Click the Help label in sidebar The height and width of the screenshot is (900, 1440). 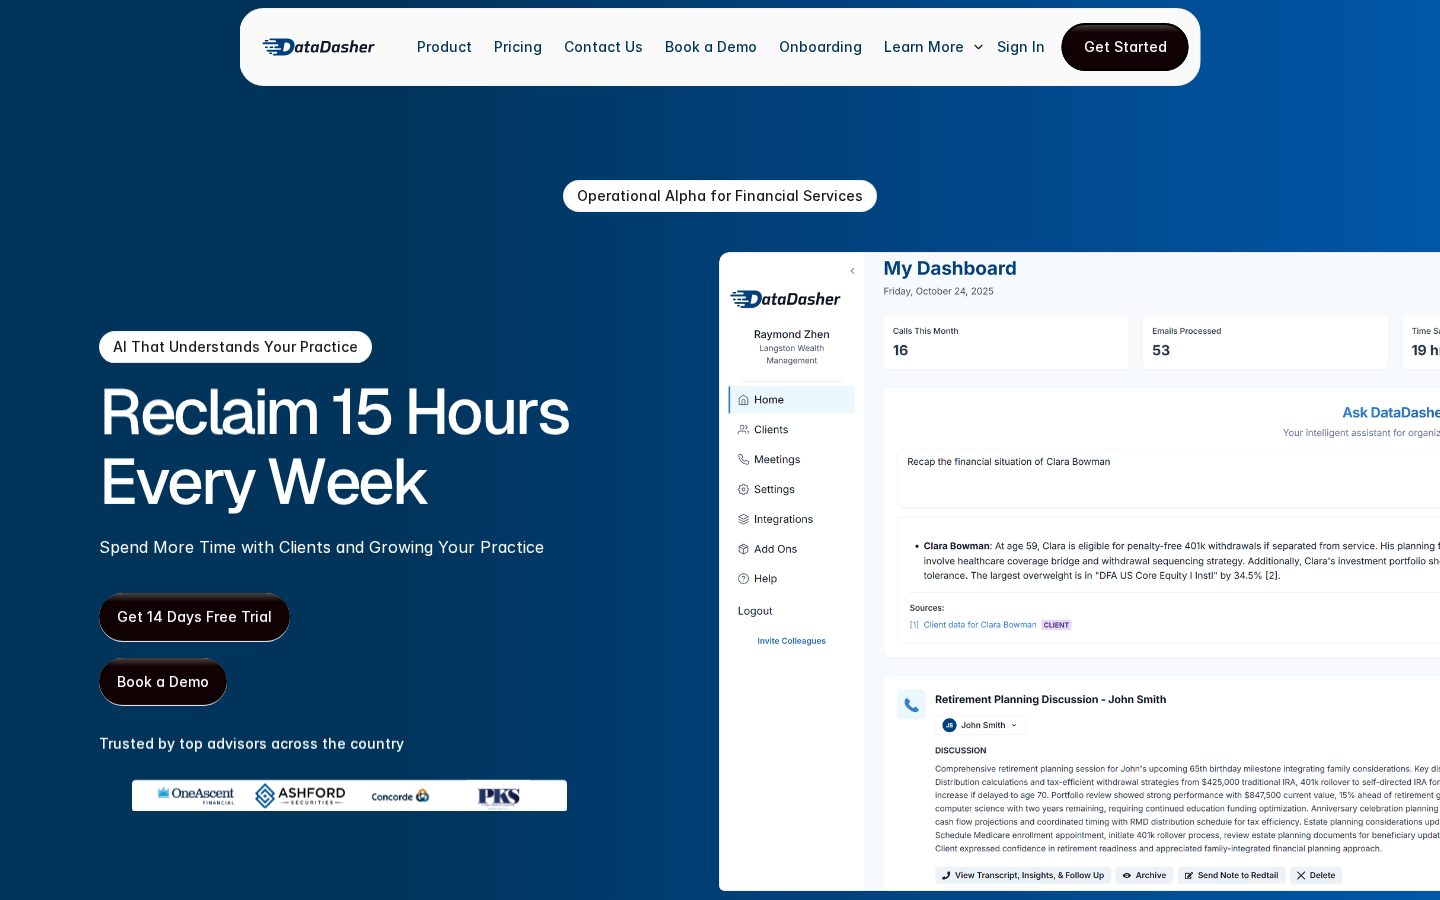pos(765,579)
